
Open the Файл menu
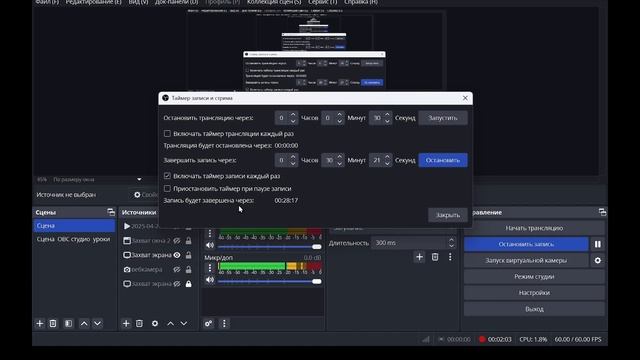click(47, 2)
